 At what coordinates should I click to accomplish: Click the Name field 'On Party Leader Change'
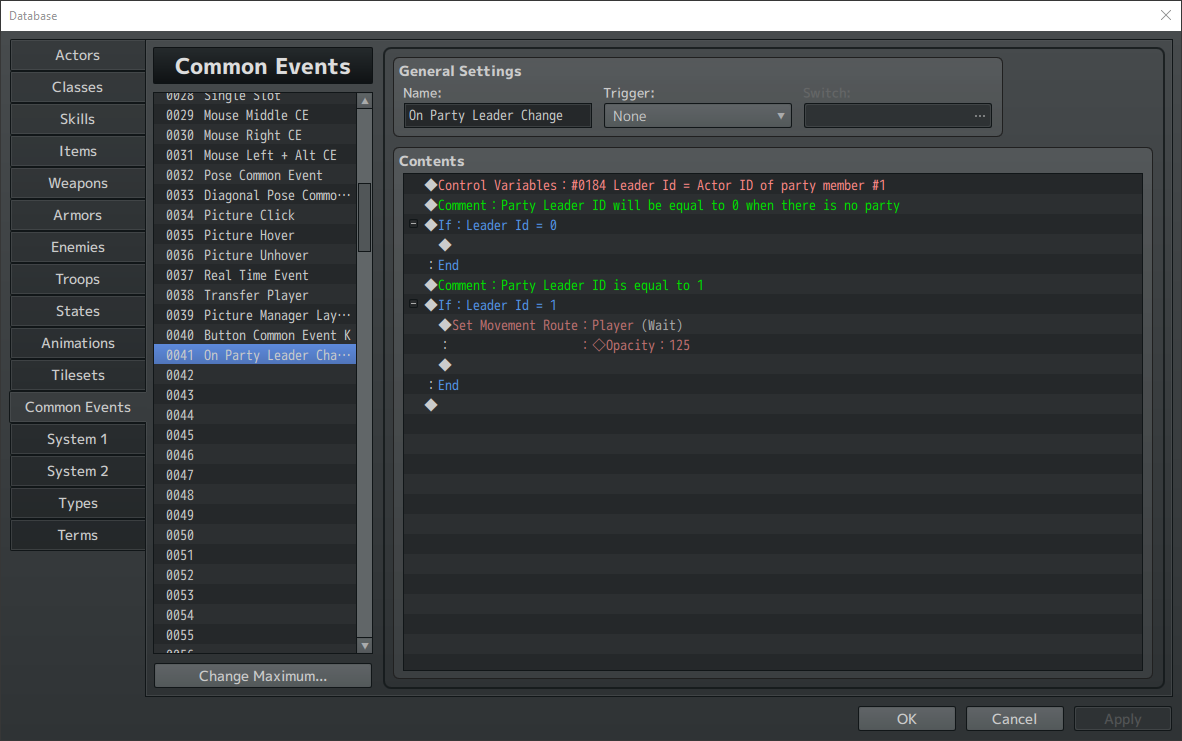click(x=498, y=115)
